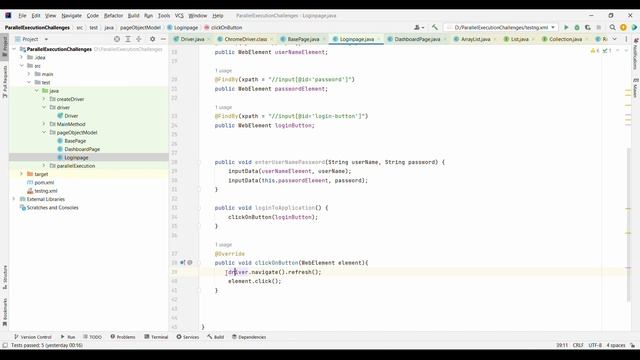Switch to BasePage.java tab

coord(303,39)
